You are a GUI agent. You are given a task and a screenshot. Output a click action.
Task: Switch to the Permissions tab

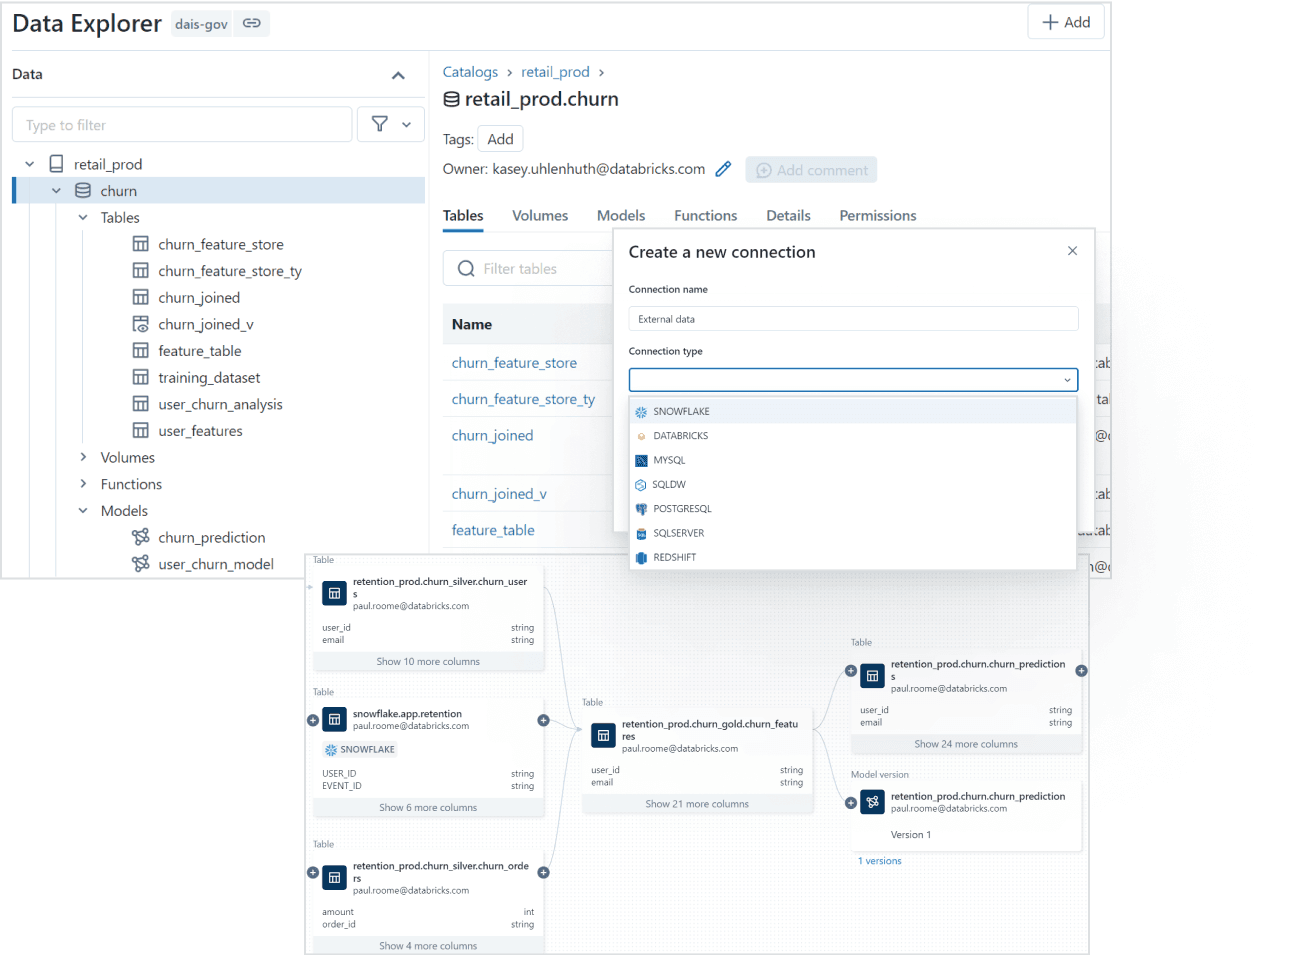click(x=878, y=216)
